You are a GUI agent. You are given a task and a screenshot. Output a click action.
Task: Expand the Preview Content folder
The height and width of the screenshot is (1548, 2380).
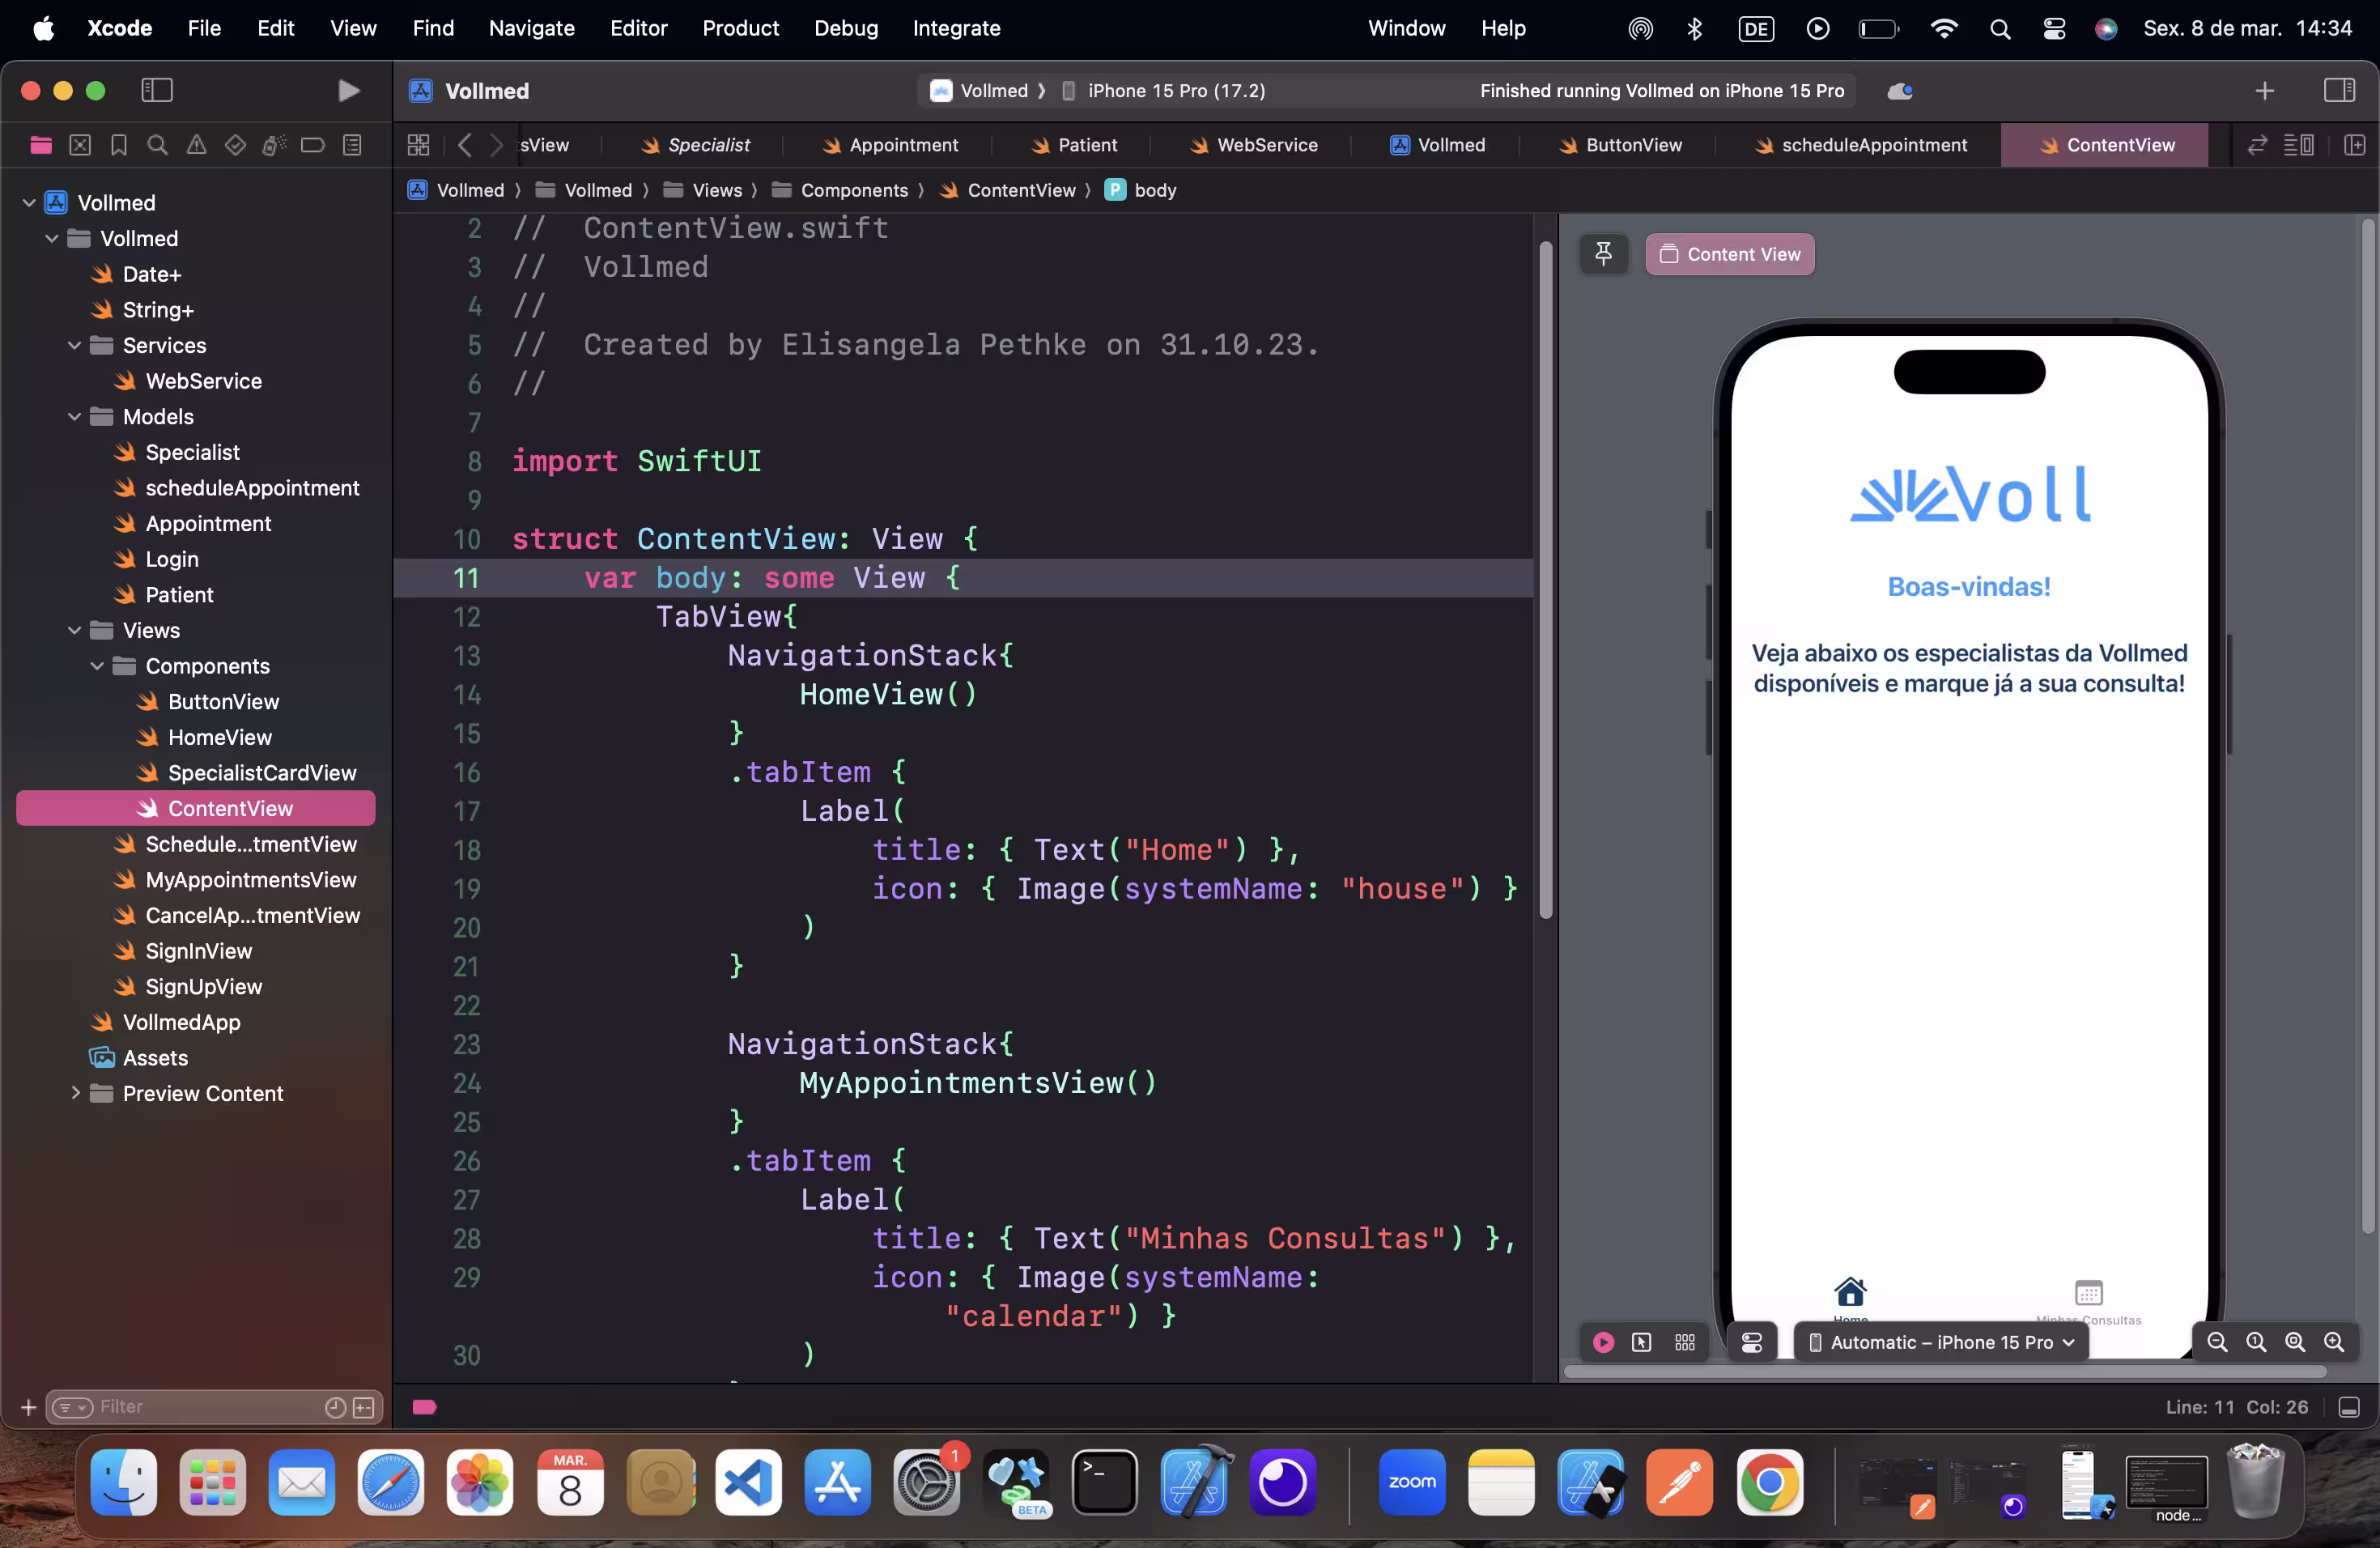coord(75,1093)
